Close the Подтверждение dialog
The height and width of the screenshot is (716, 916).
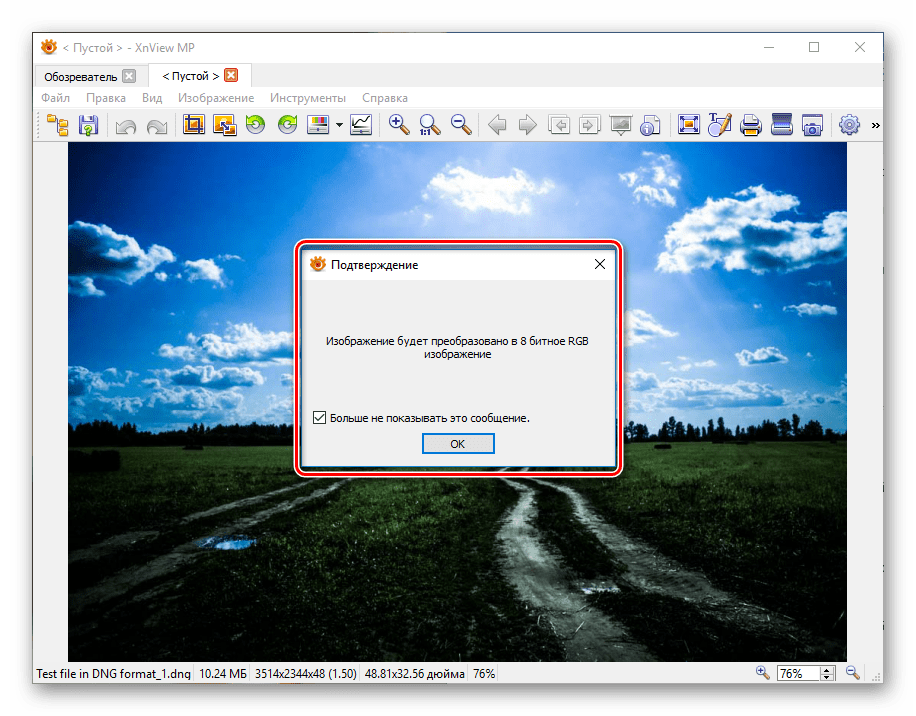[x=599, y=265]
